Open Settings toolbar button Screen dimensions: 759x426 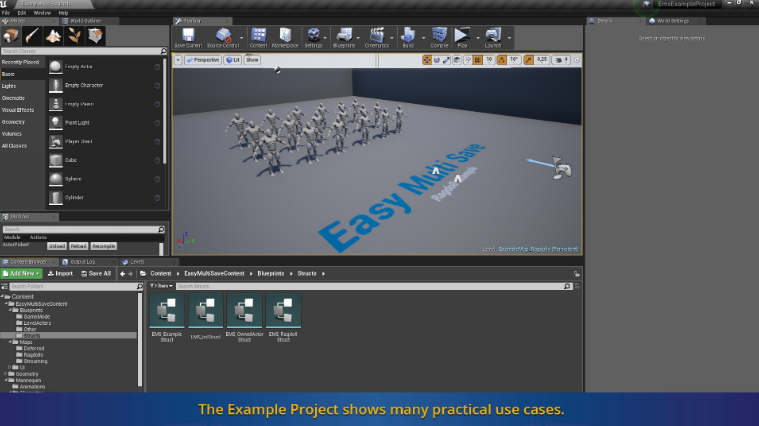(x=313, y=38)
